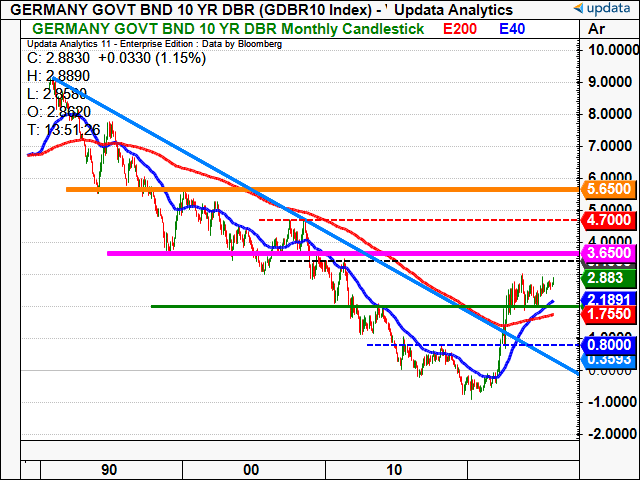Select the red 1.7550 price value tag
Viewport: 640px width, 480px height.
607,314
